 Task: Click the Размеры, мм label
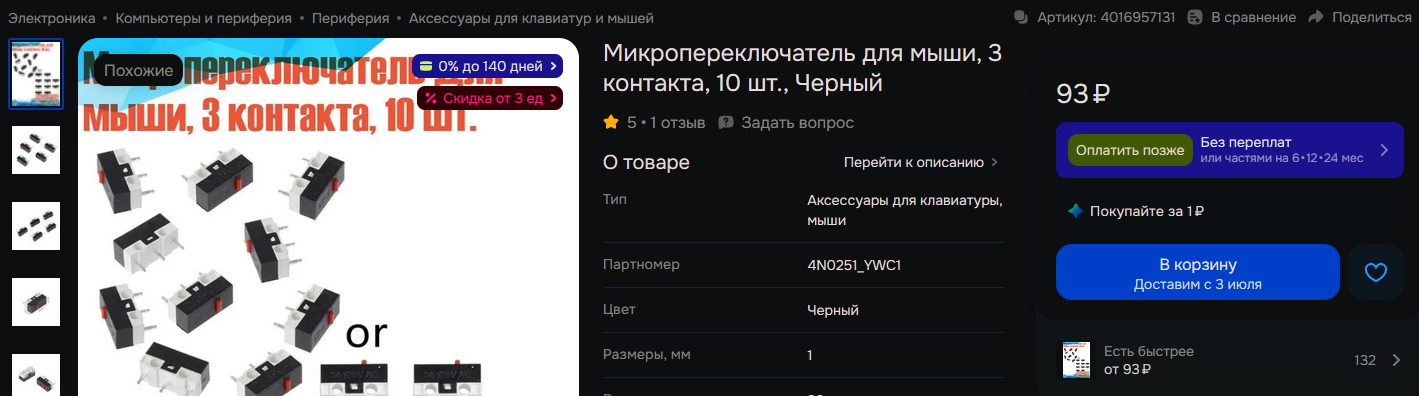(x=647, y=355)
